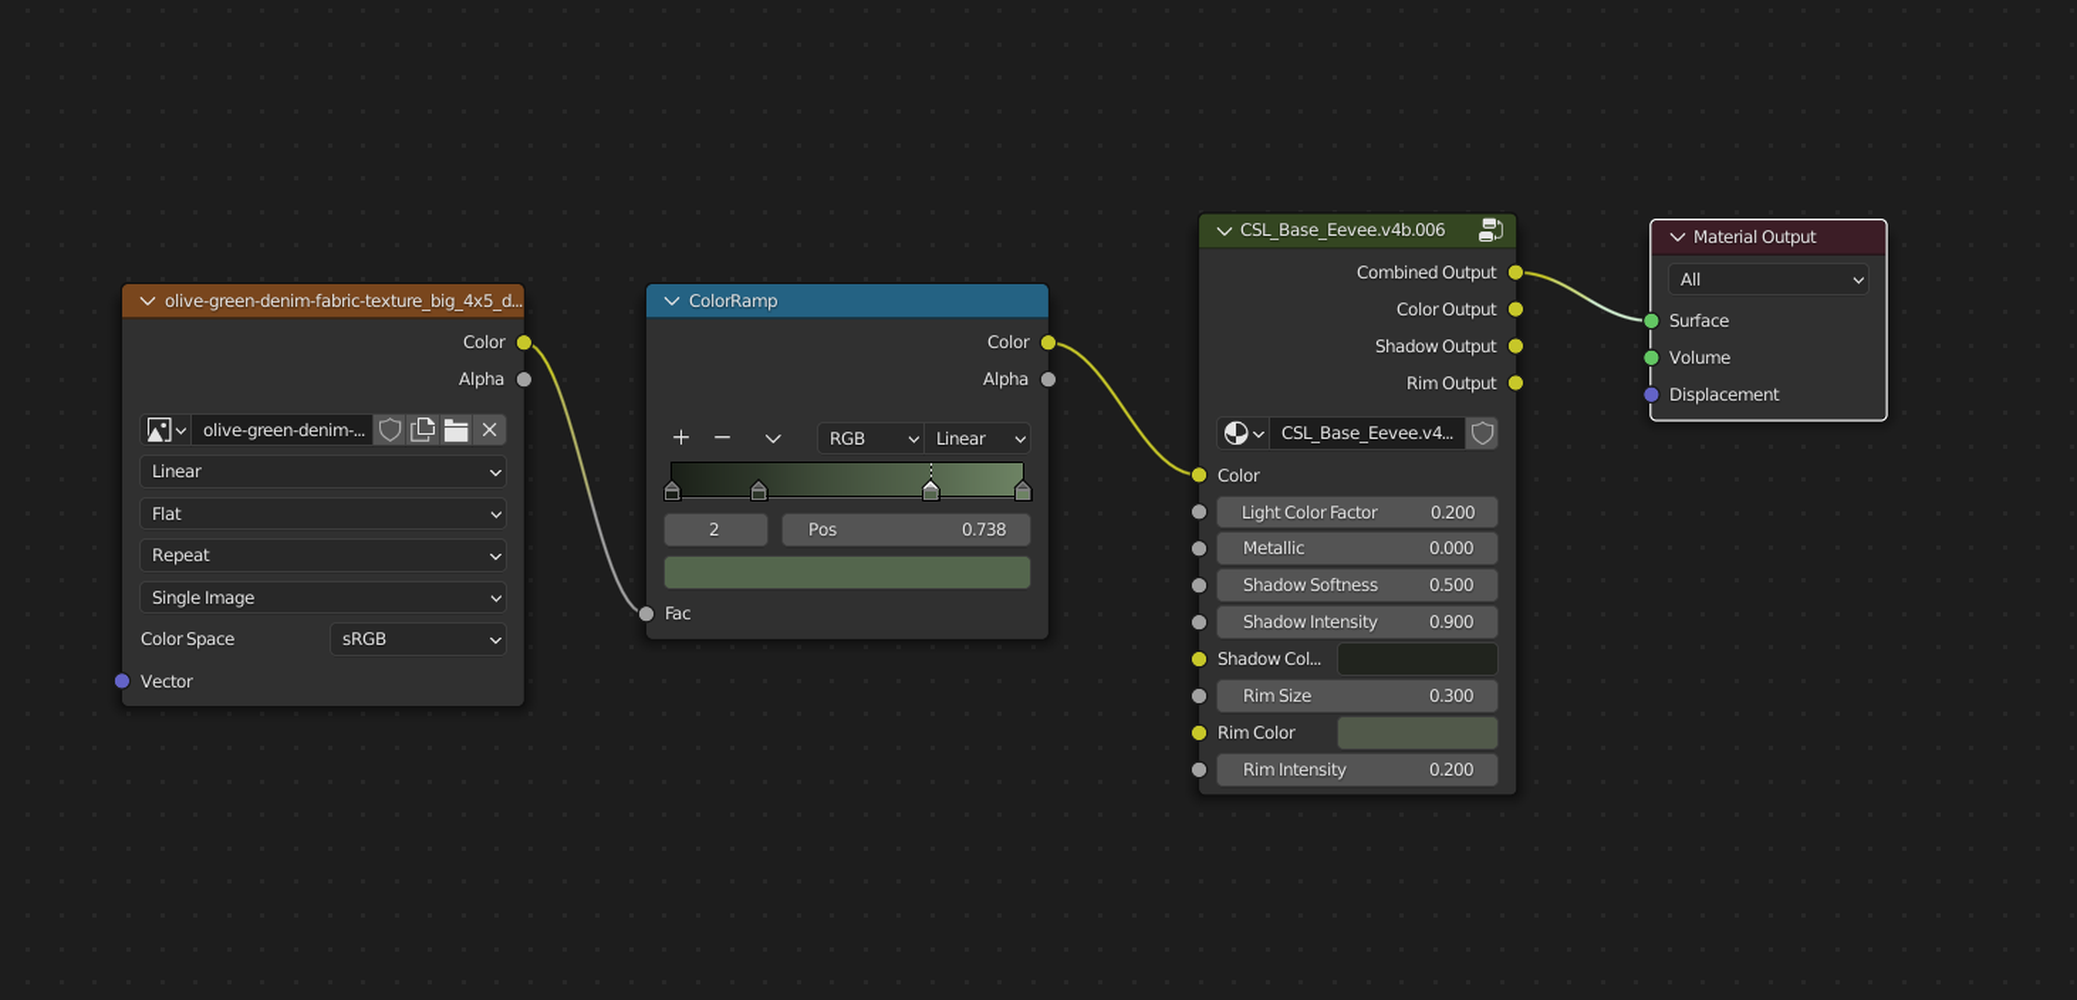Open the image datablock browser icon
This screenshot has width=2077, height=1000.
pyautogui.click(x=165, y=429)
